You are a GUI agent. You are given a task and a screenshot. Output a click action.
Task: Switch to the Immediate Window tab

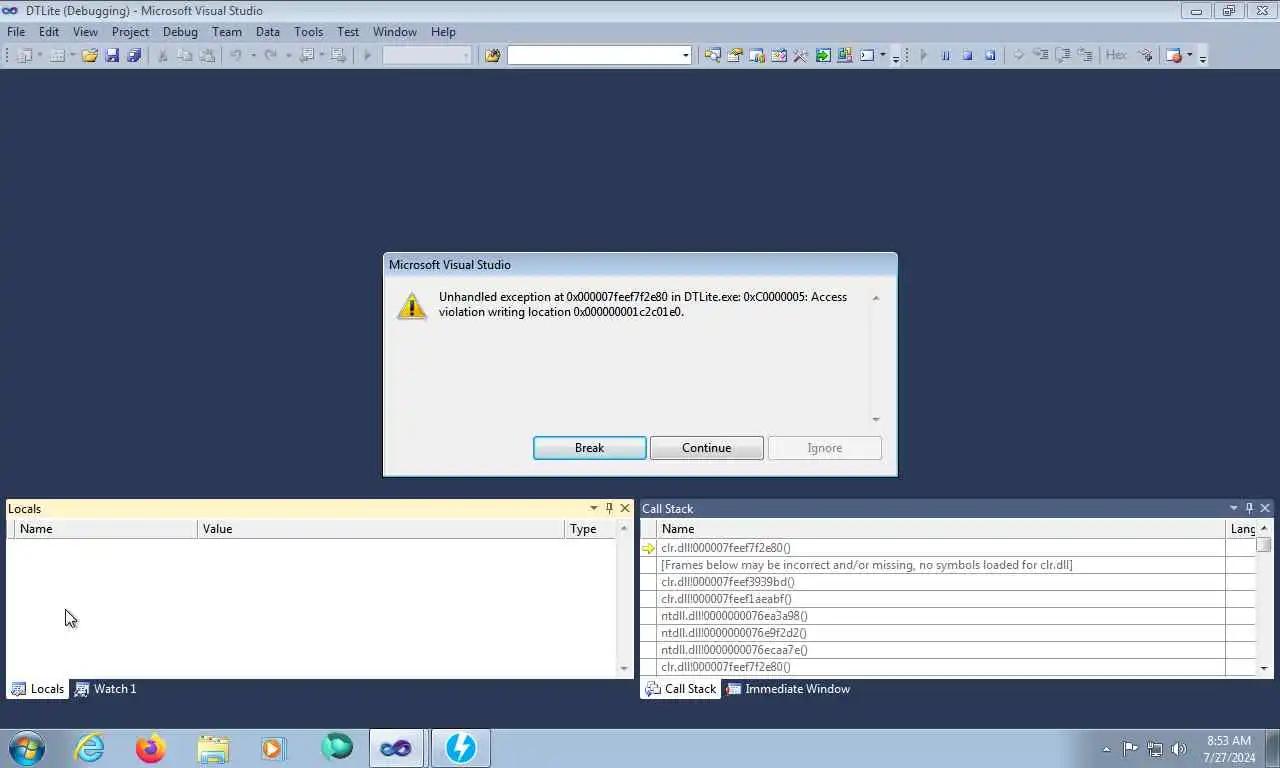tap(788, 689)
